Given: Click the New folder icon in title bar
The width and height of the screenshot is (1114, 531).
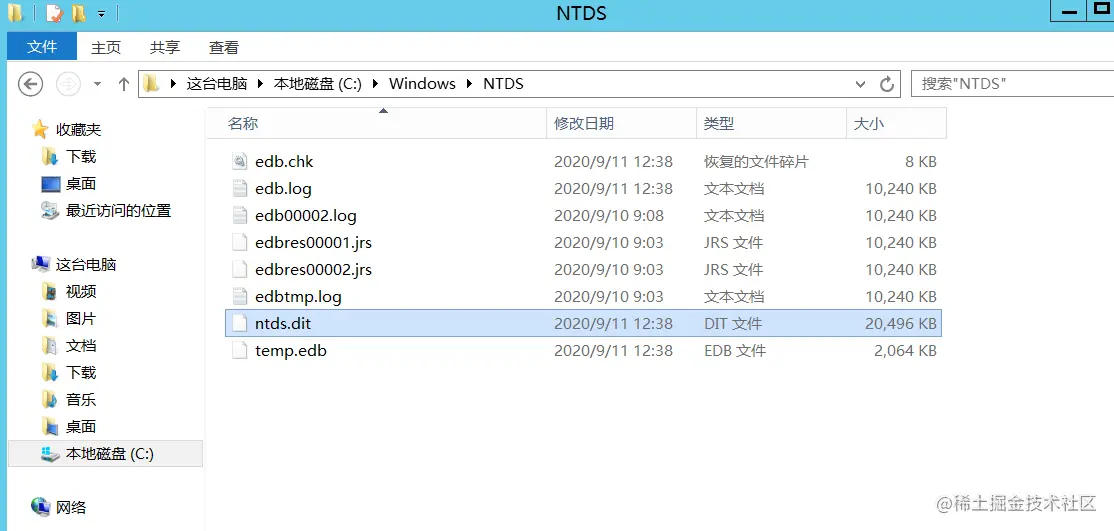Looking at the screenshot, I should (x=79, y=14).
